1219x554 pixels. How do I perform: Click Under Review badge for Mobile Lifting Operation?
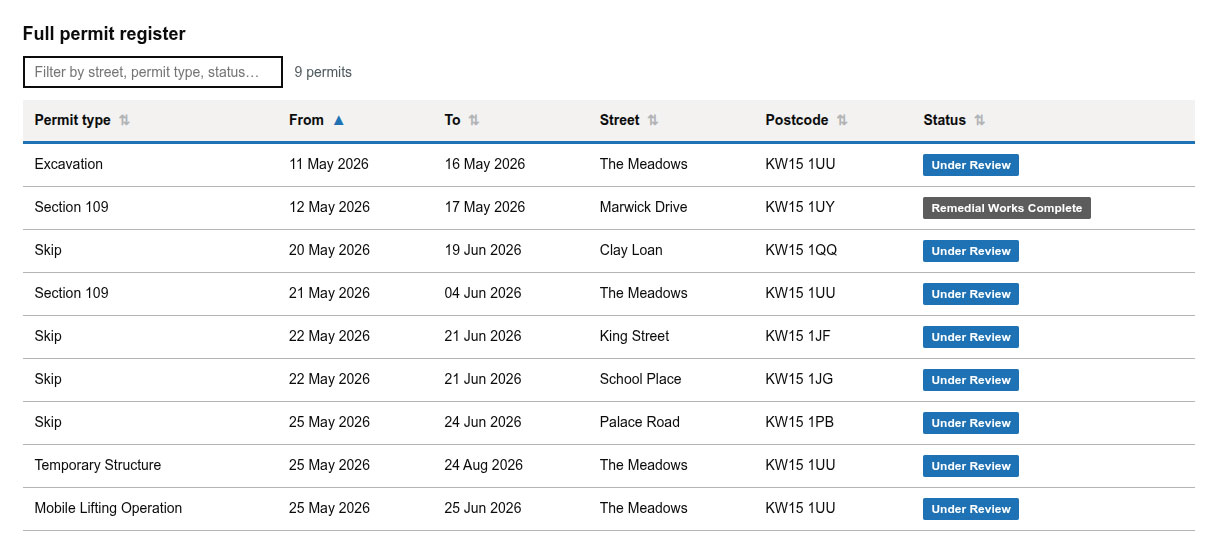pyautogui.click(x=971, y=509)
